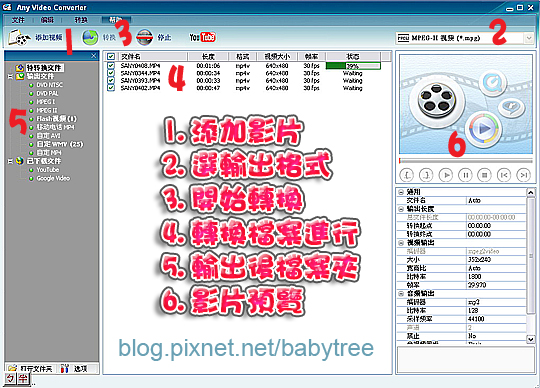Open the 文件 menu
The width and height of the screenshot is (540, 388).
18,20
